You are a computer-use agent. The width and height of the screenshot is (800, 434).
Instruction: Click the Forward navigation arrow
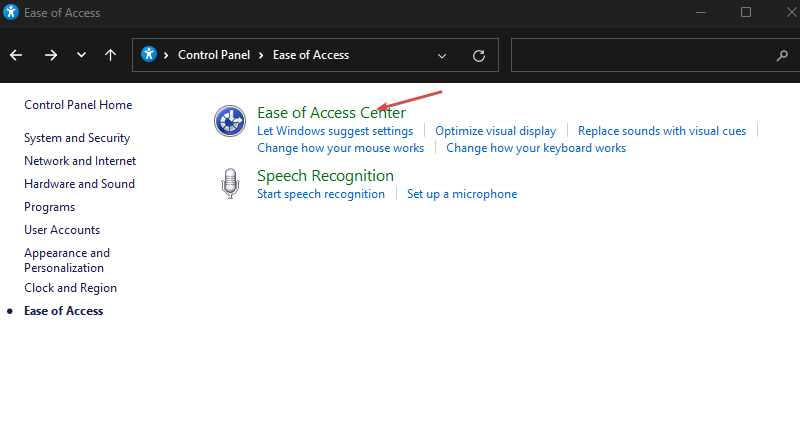tap(51, 55)
